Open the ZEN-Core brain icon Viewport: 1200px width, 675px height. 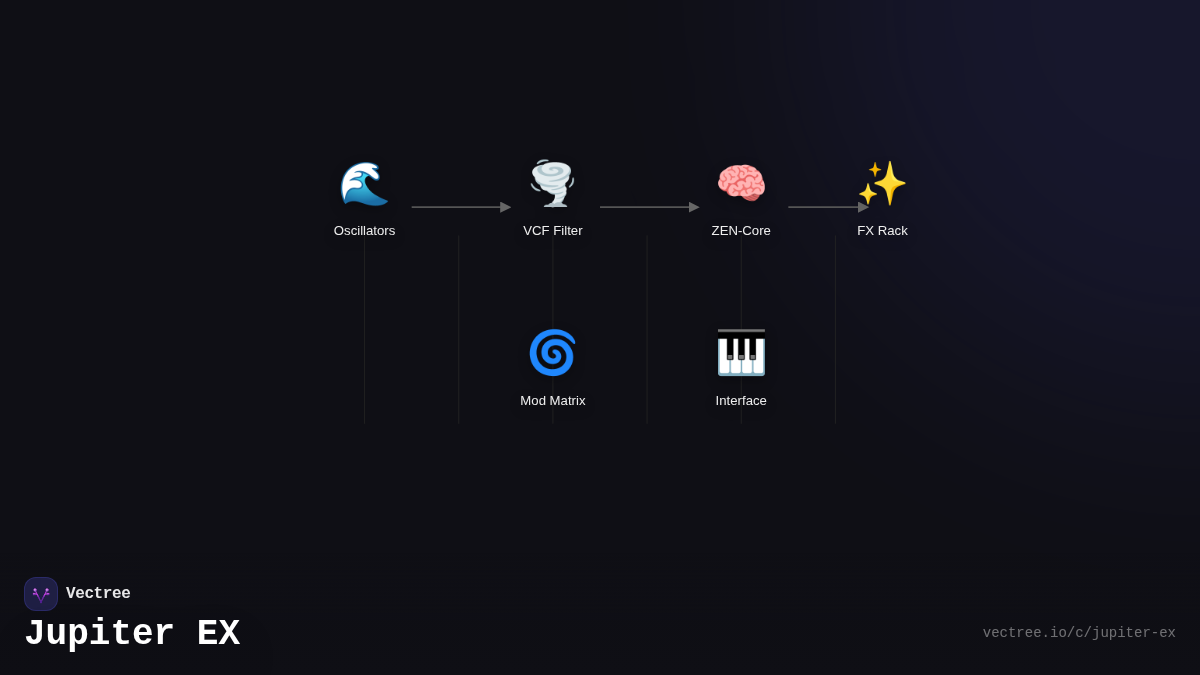(741, 184)
